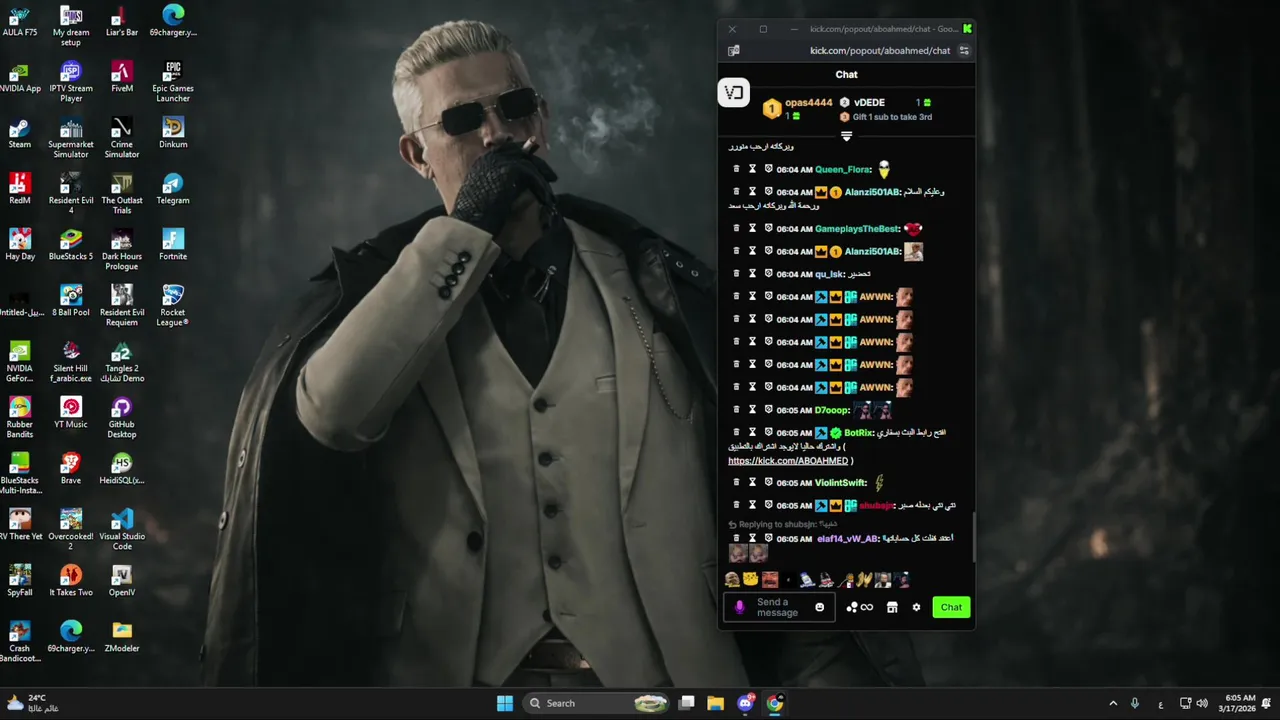Viewport: 1280px width, 720px height.
Task: Open weather widget showing 24°C
Action: point(31,703)
